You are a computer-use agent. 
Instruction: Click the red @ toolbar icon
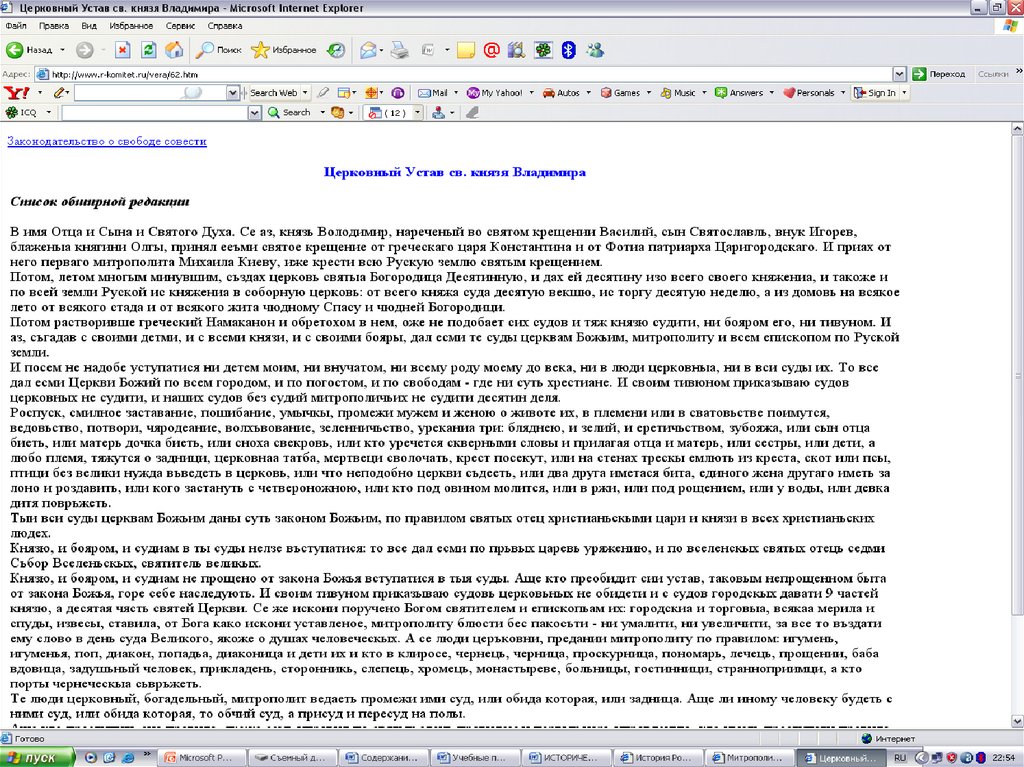point(491,49)
